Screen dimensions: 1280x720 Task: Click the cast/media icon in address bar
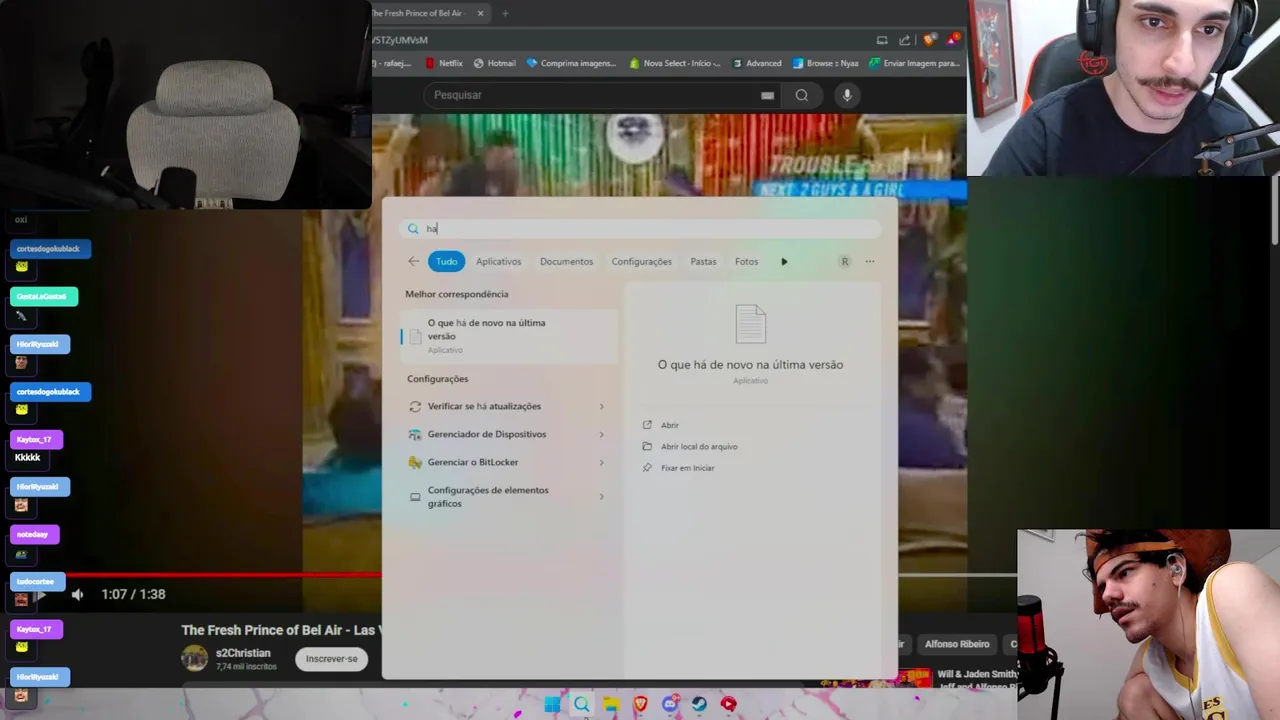882,40
